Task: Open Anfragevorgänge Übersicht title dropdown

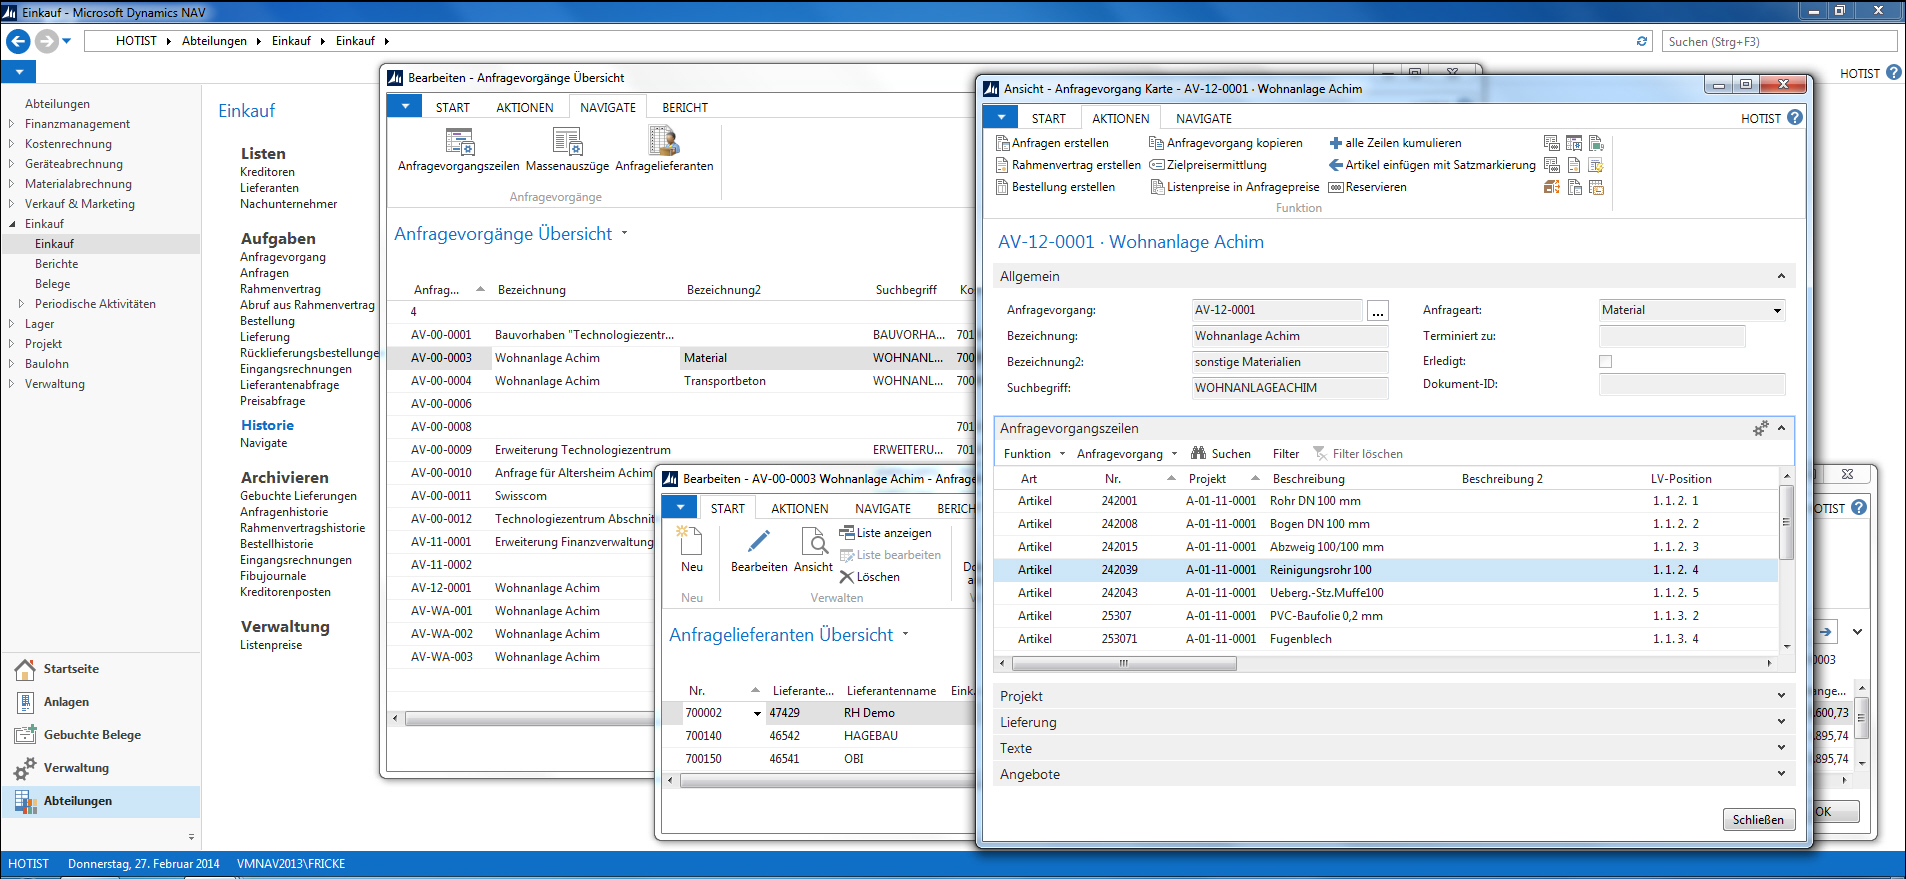Action: coord(624,233)
